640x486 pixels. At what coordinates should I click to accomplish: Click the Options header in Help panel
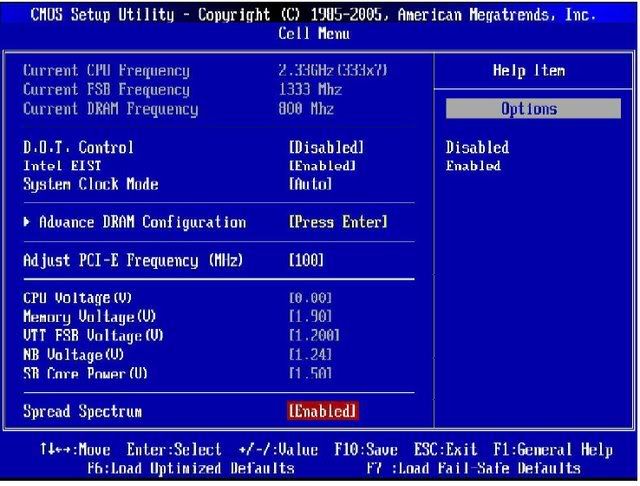tap(529, 108)
